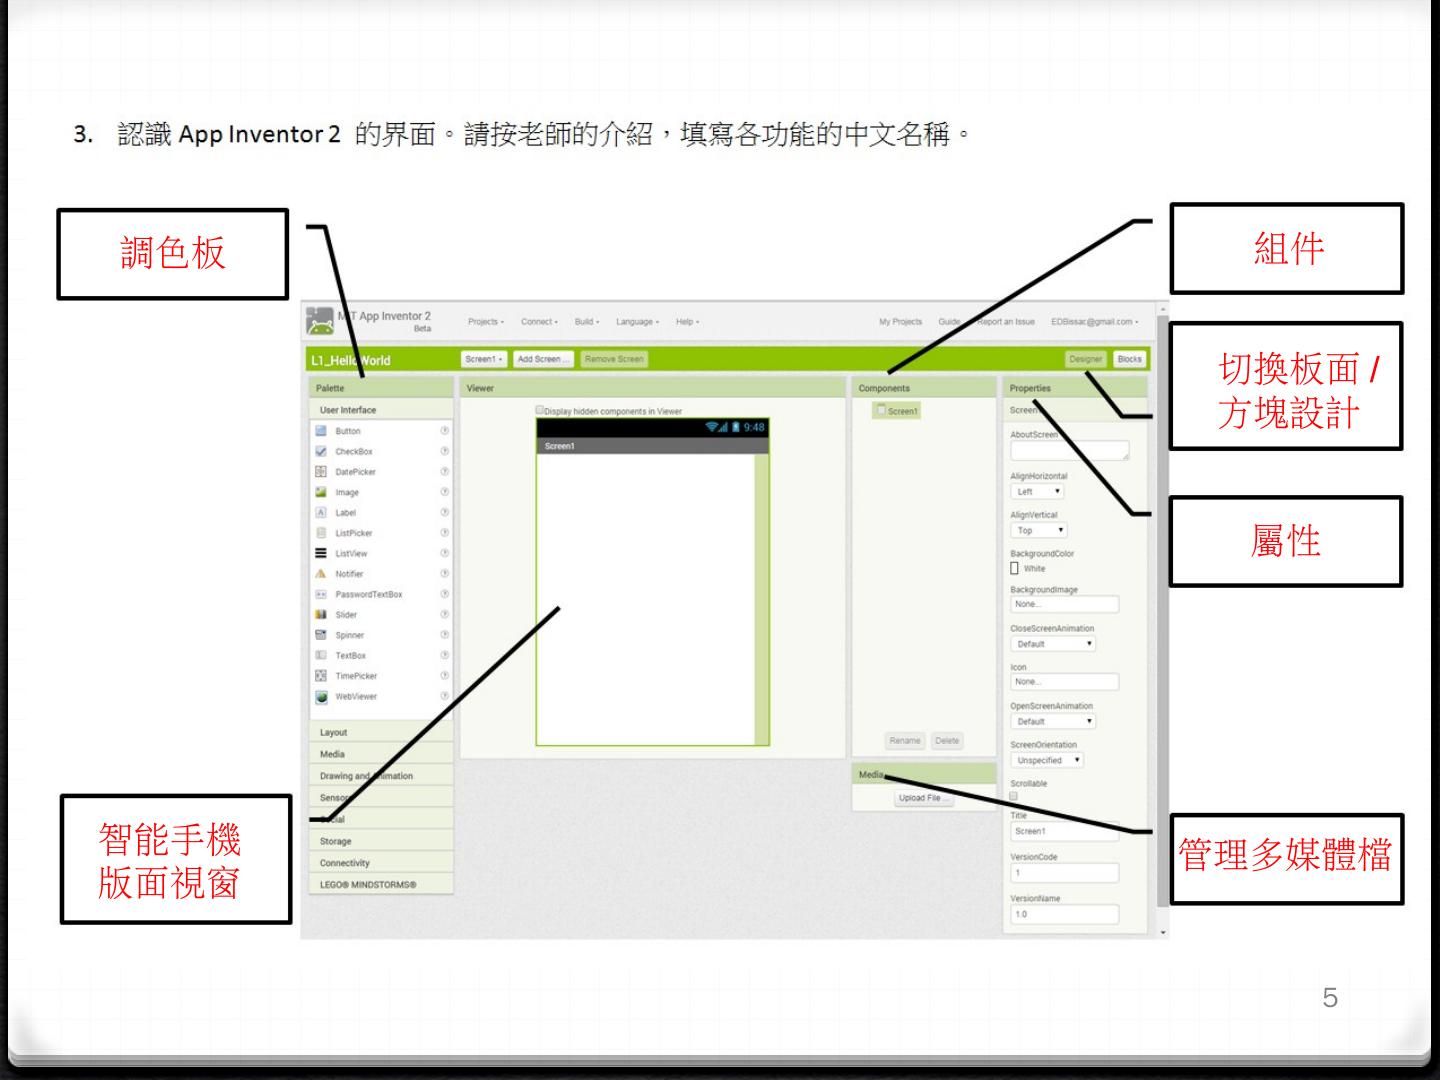Open help icon beside ListView
This screenshot has width=1440, height=1080.
(x=444, y=553)
